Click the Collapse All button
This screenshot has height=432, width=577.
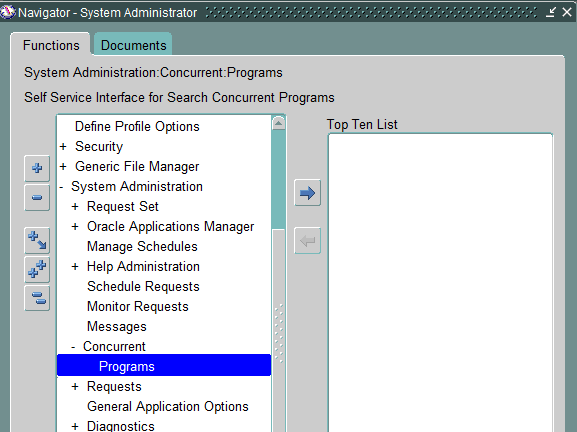[x=37, y=298]
